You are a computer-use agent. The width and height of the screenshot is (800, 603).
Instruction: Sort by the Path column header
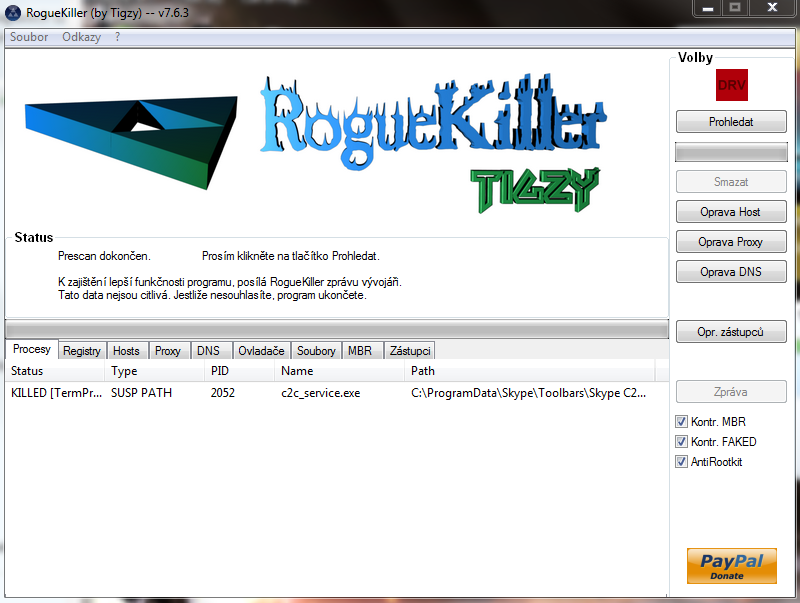tap(530, 371)
